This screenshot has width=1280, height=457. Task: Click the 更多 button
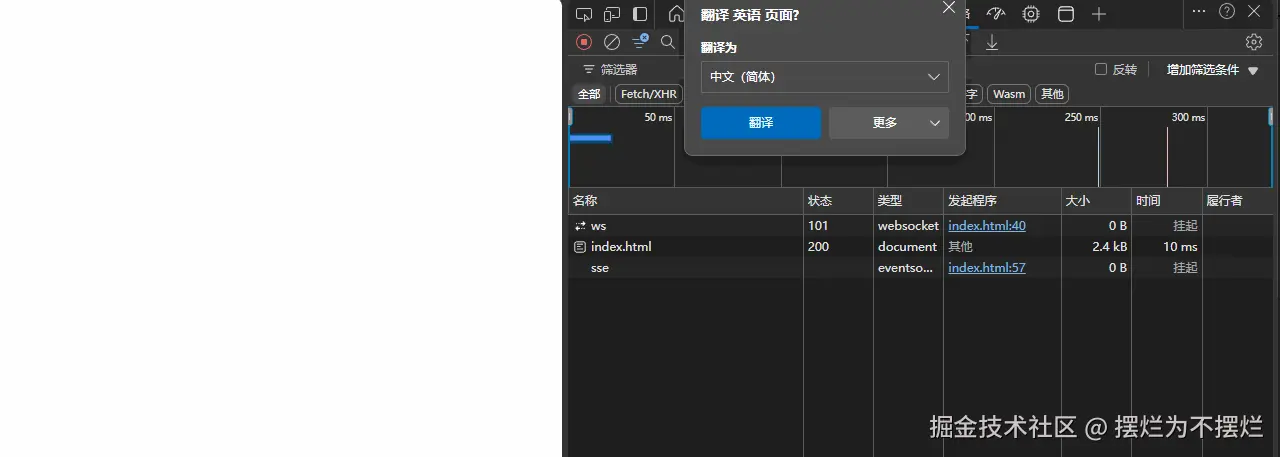pyautogui.click(x=885, y=123)
